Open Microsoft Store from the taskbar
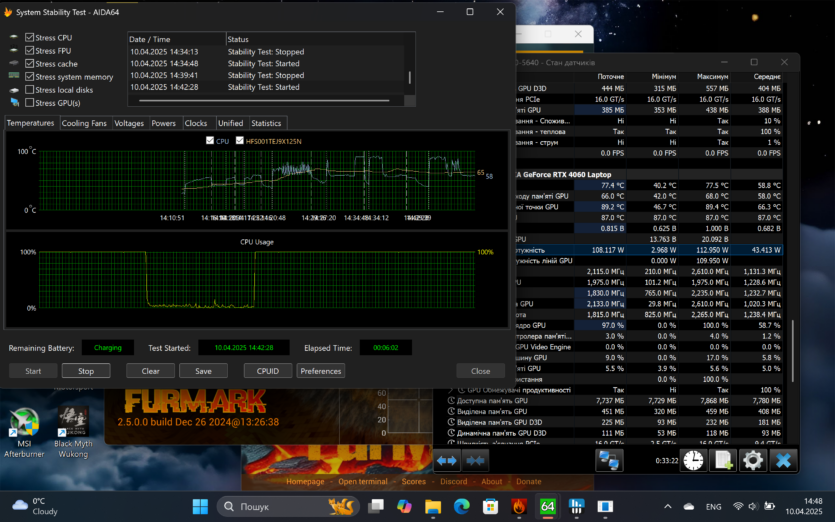Image resolution: width=835 pixels, height=522 pixels. click(490, 507)
